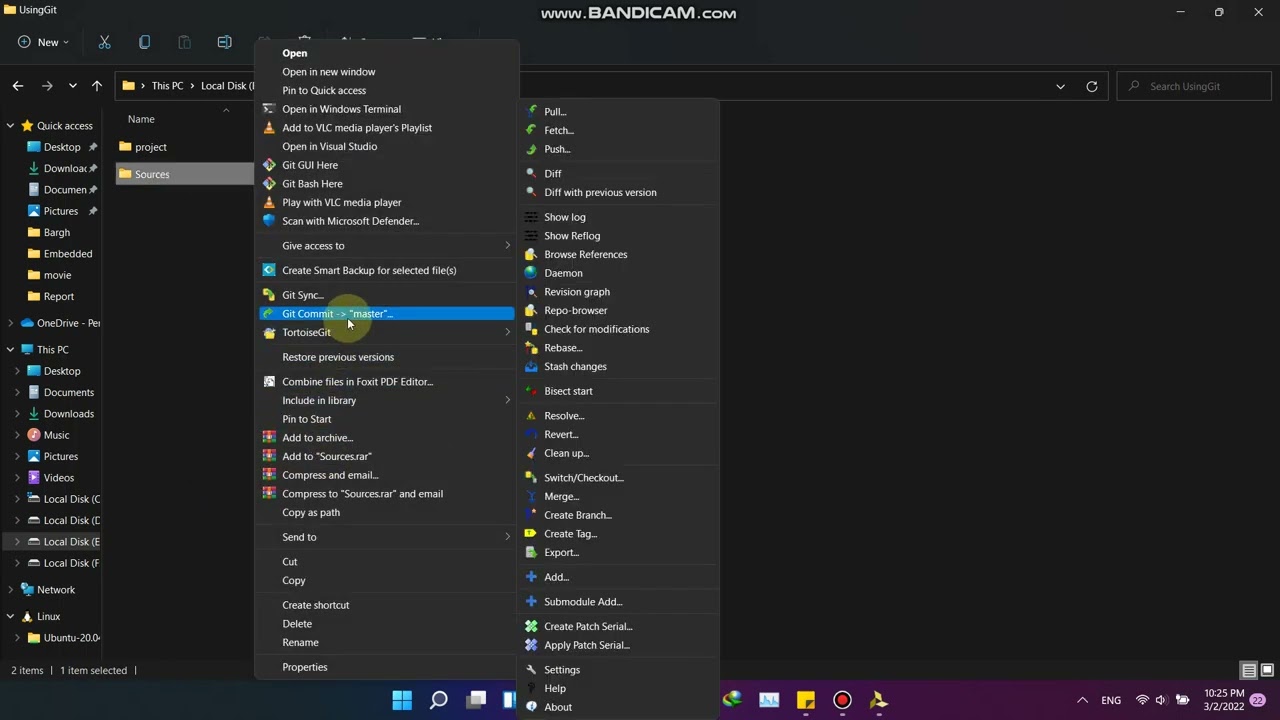Expand the OneDrive tree node
This screenshot has width=1280, height=720.
click(10, 323)
